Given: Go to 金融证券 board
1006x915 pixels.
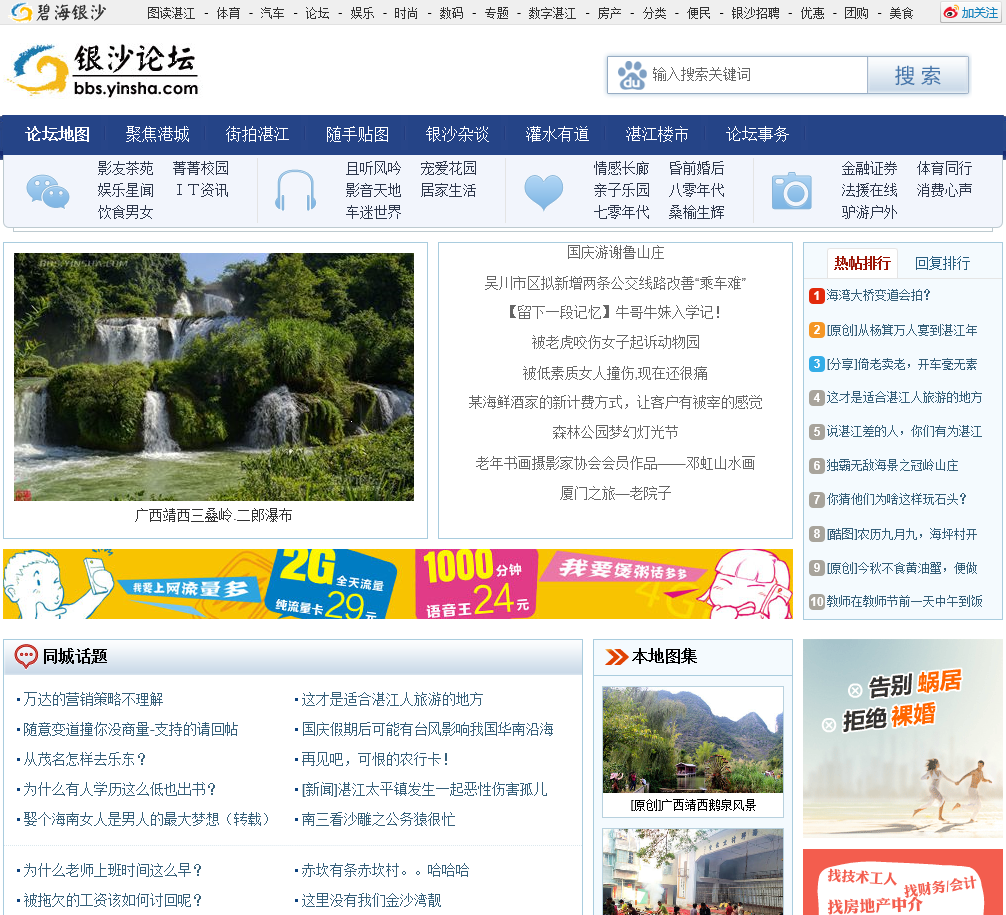Looking at the screenshot, I should pyautogui.click(x=869, y=168).
